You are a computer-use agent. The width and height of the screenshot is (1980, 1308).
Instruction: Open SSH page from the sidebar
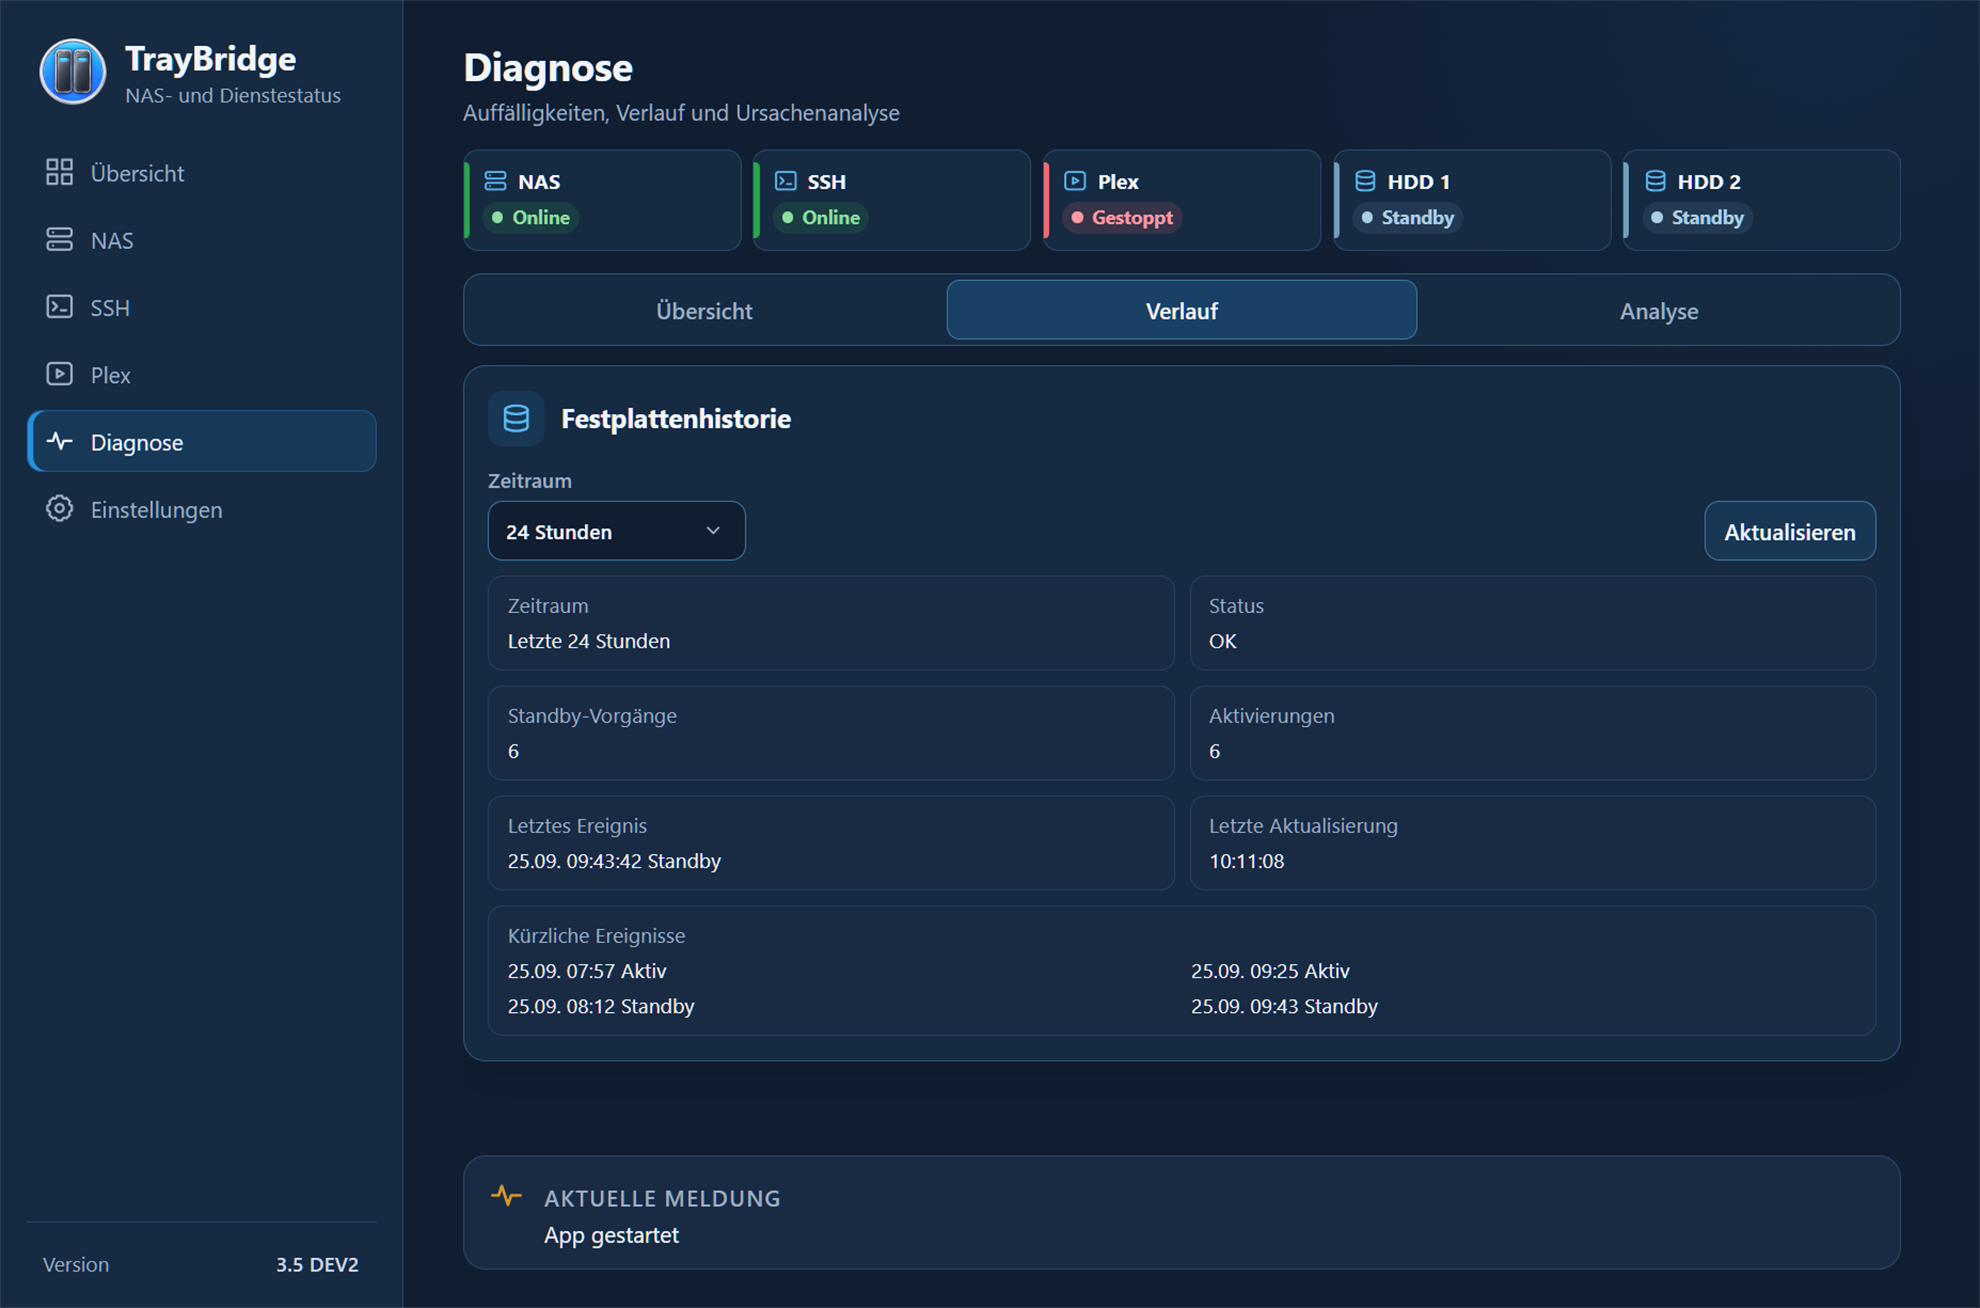point(202,307)
